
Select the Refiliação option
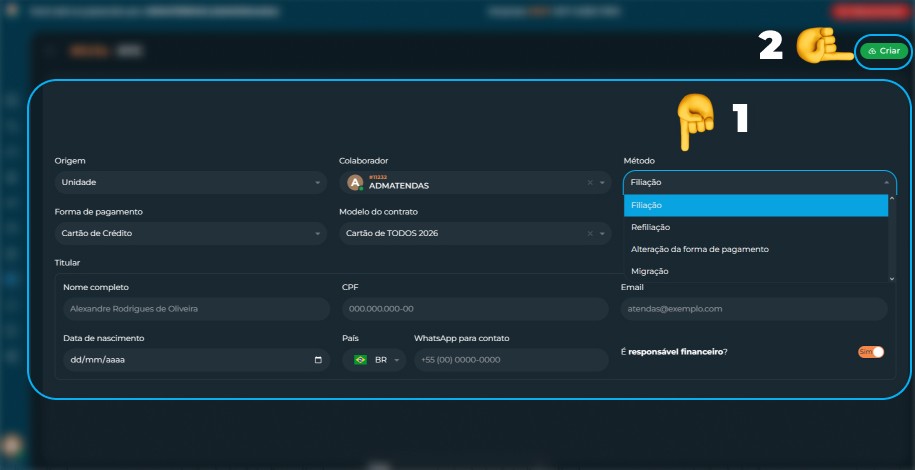point(756,227)
